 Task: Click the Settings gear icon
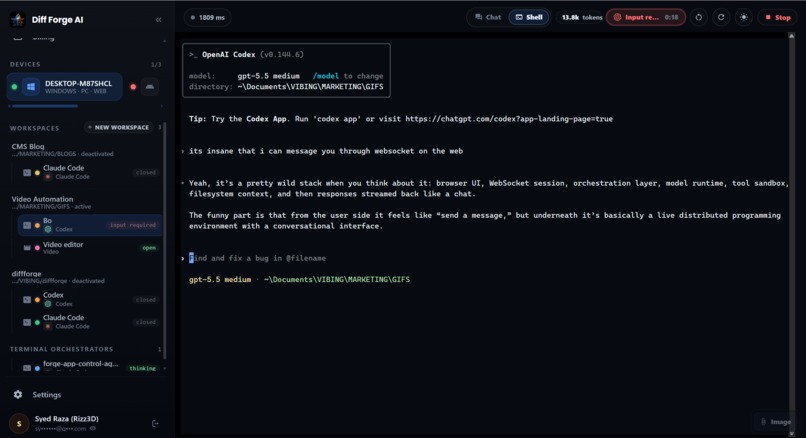18,395
